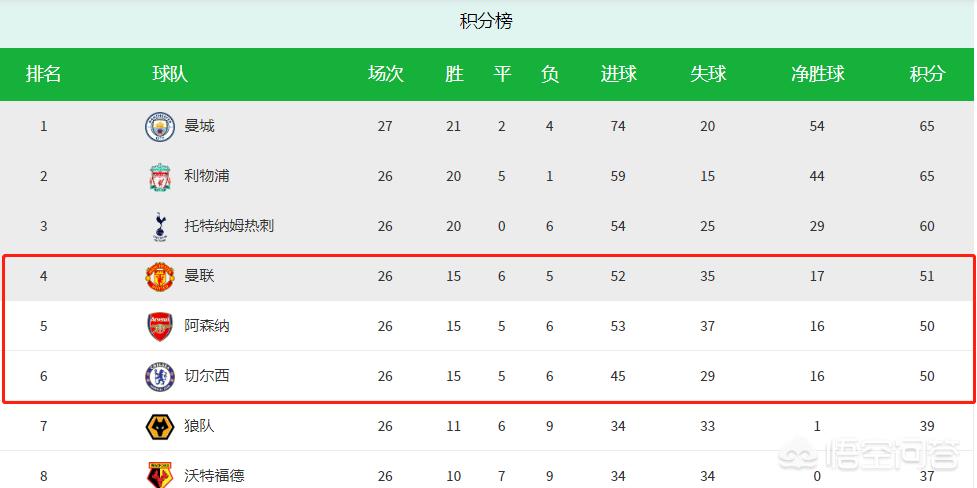Viewport: 977px width, 488px height.
Task: Click the Arsenal club crest
Action: click(x=160, y=326)
